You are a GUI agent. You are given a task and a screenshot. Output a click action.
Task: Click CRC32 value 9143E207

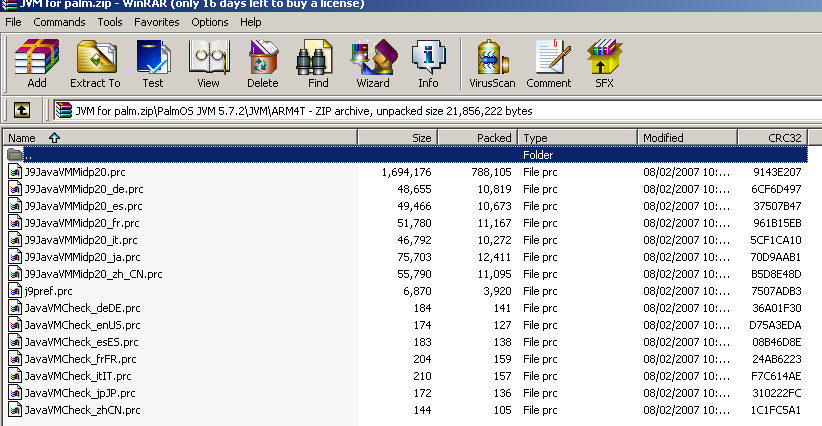pyautogui.click(x=777, y=172)
